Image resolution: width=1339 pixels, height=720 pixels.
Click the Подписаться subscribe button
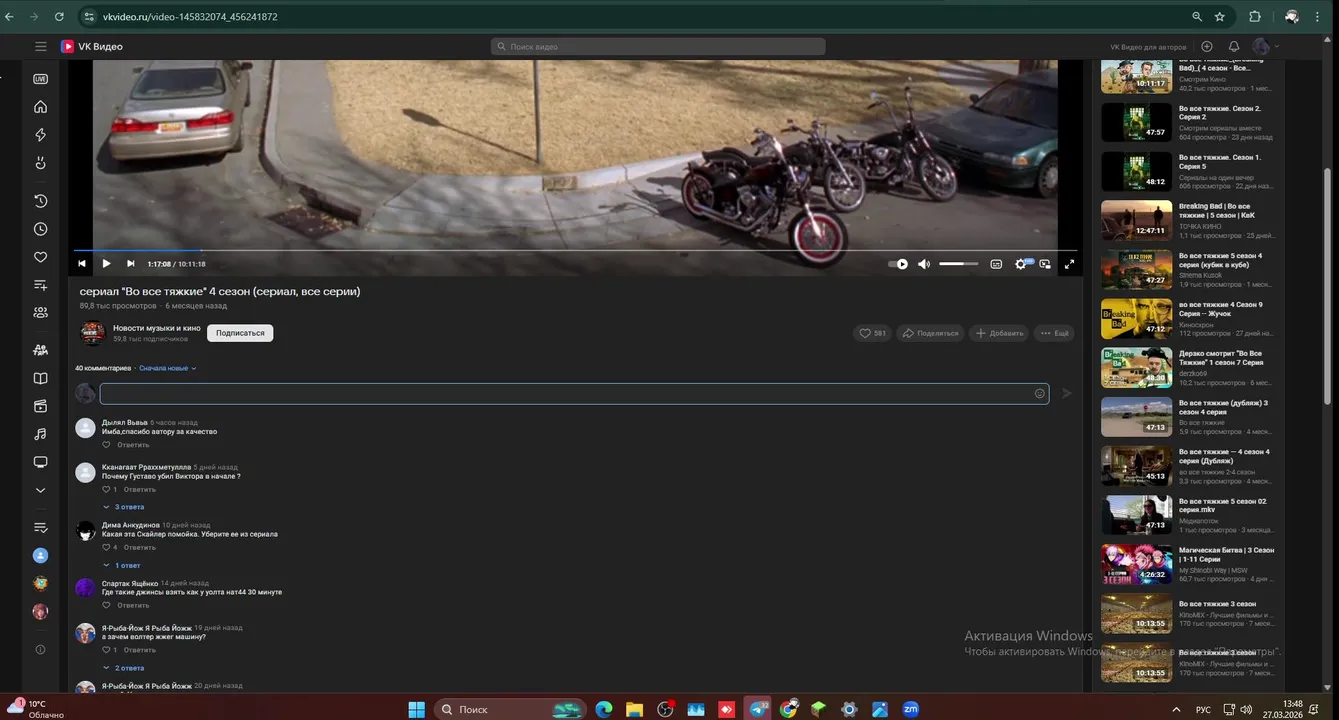240,333
